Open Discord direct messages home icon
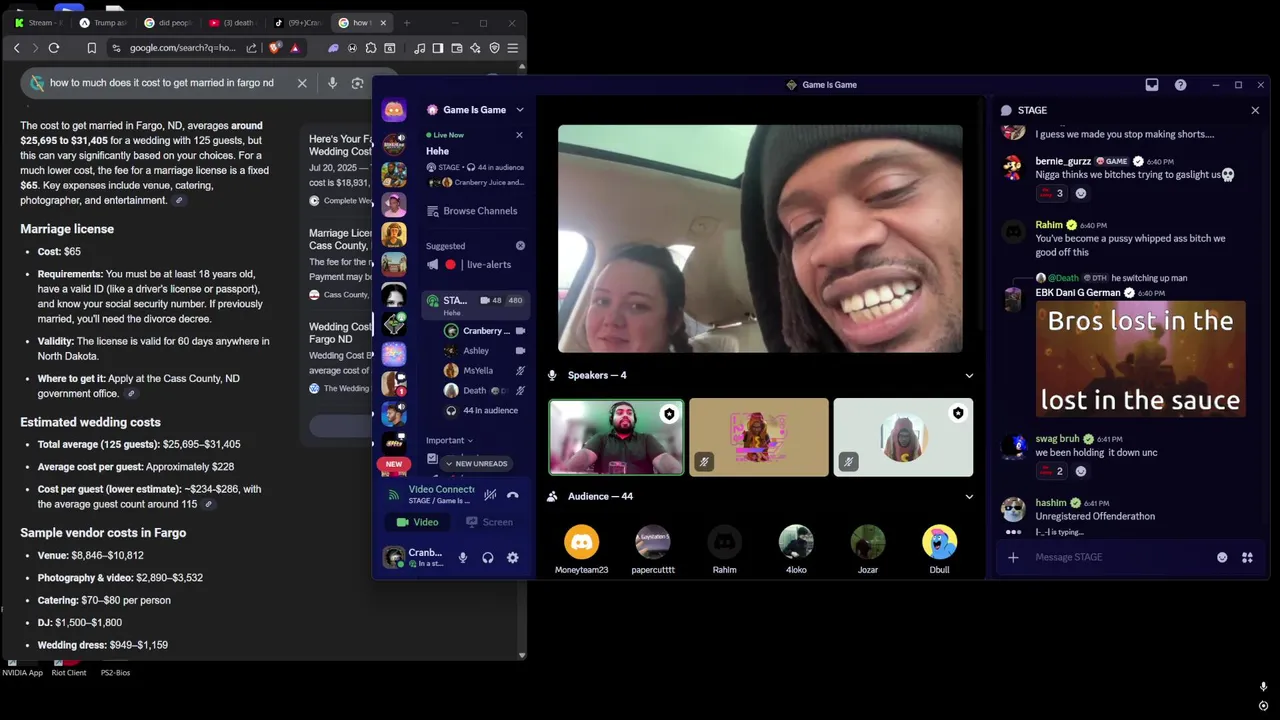Image resolution: width=1280 pixels, height=720 pixels. (x=394, y=110)
